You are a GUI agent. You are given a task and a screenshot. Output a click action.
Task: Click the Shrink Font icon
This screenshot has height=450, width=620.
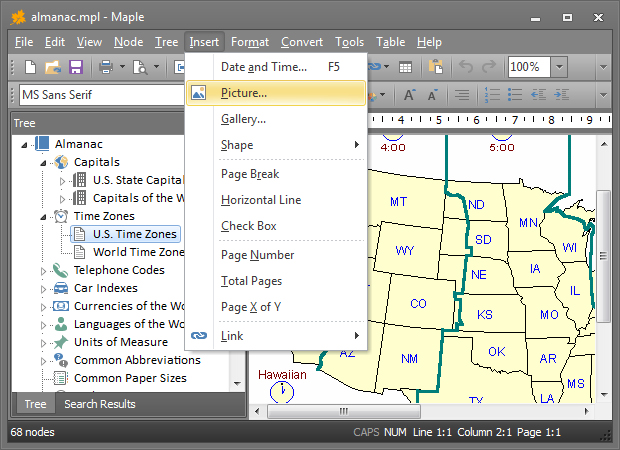point(432,95)
